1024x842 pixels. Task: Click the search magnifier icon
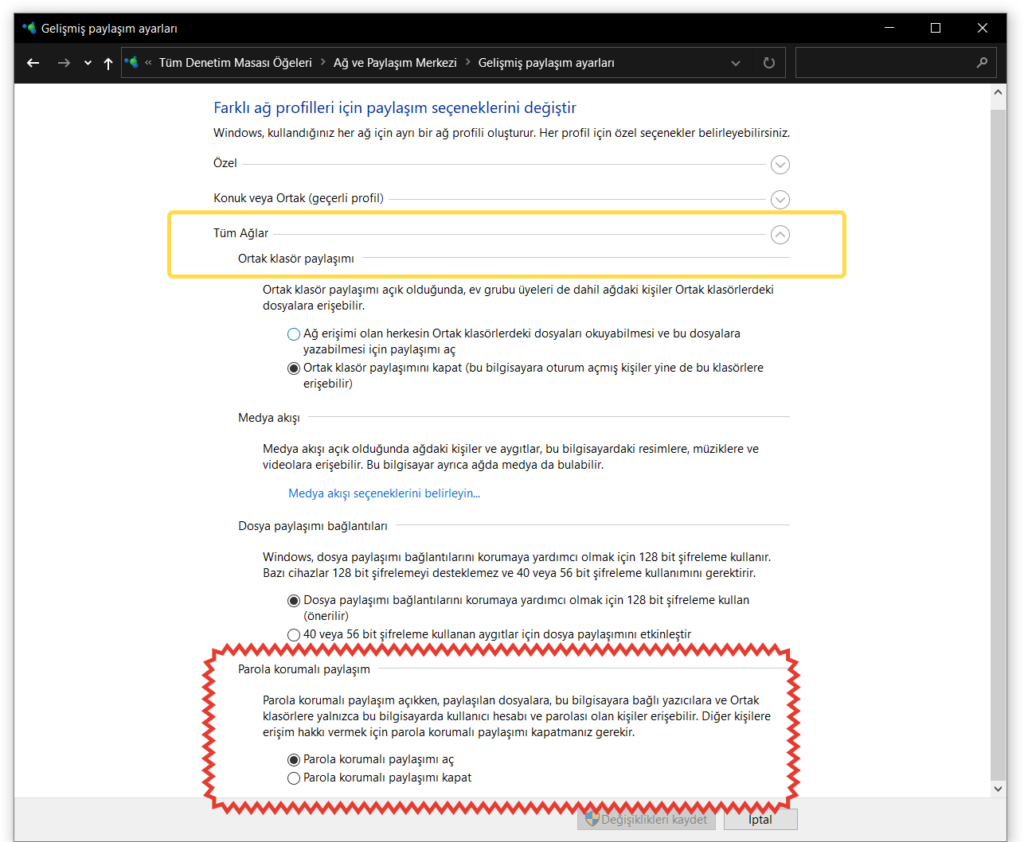pyautogui.click(x=982, y=63)
